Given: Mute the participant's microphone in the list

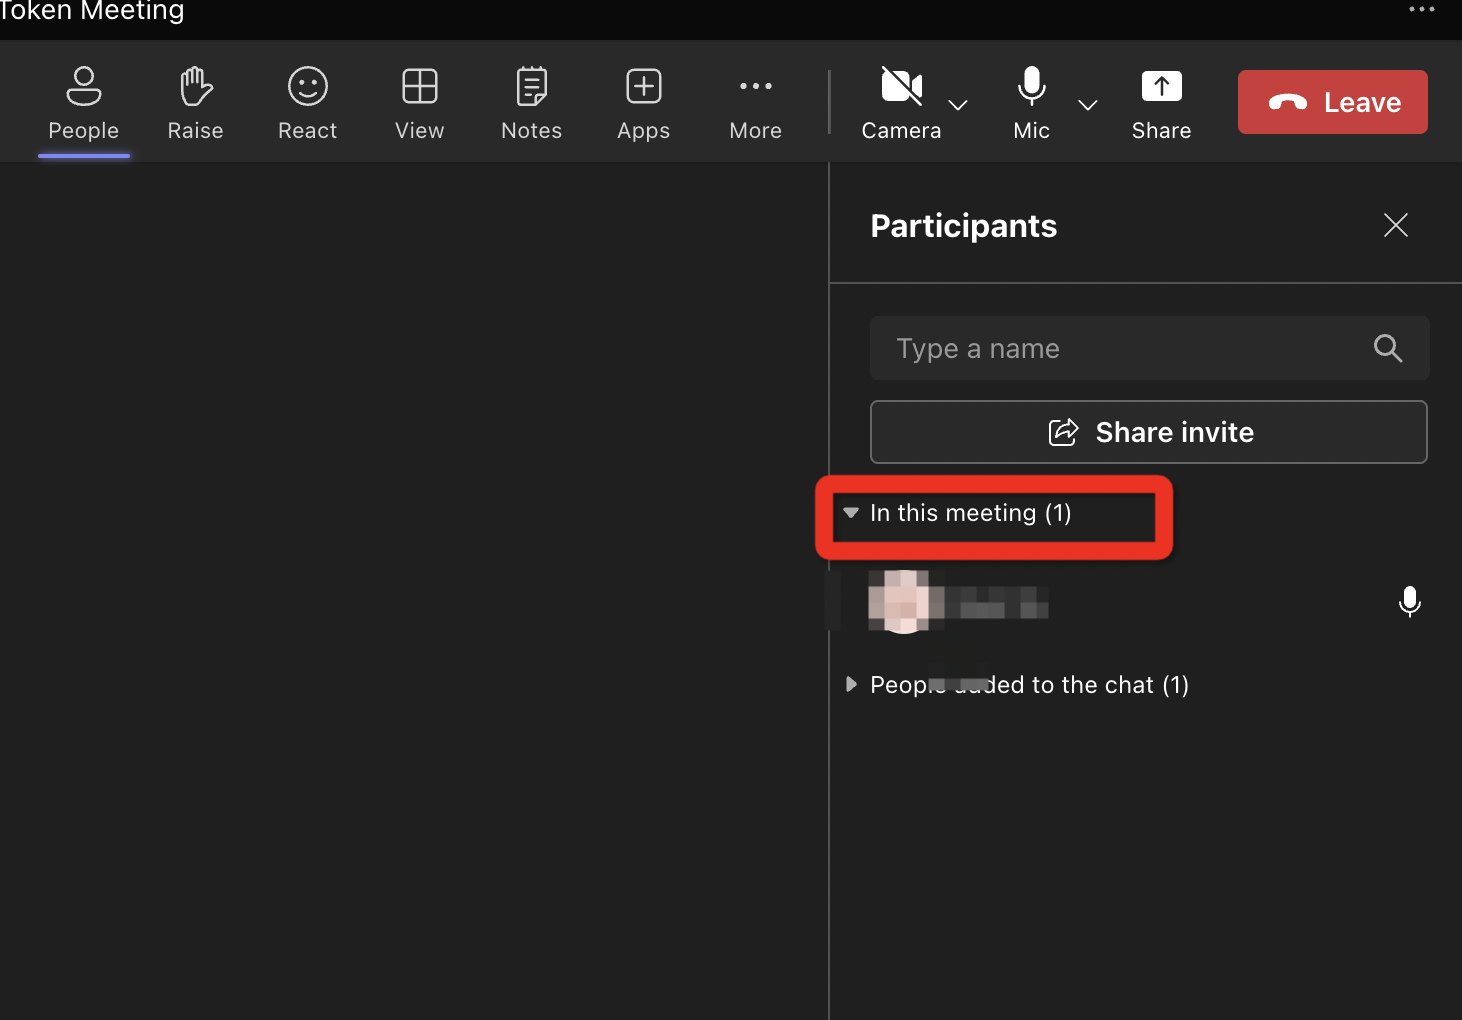Looking at the screenshot, I should tap(1410, 602).
